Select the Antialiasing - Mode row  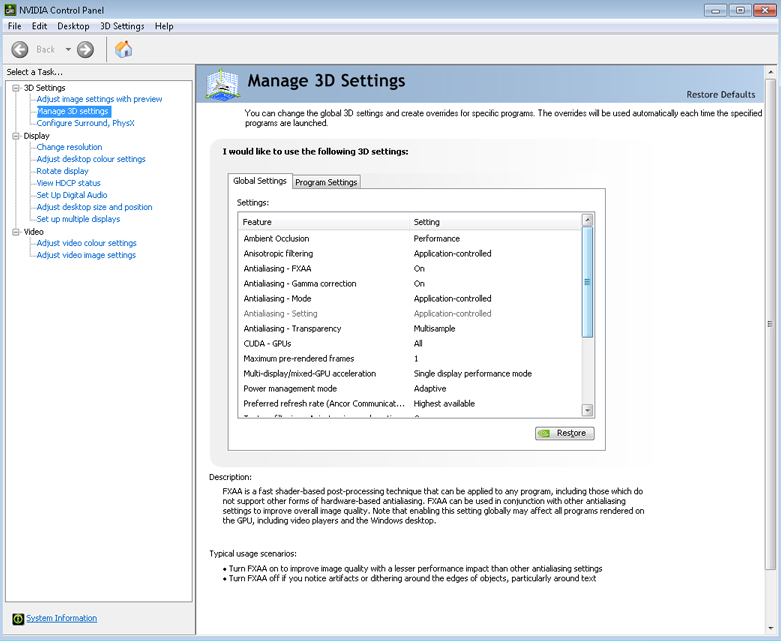pyautogui.click(x=409, y=298)
